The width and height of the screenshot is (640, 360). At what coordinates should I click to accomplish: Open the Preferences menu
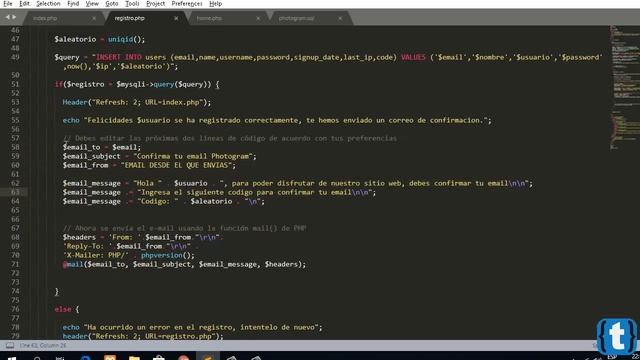[187, 4]
